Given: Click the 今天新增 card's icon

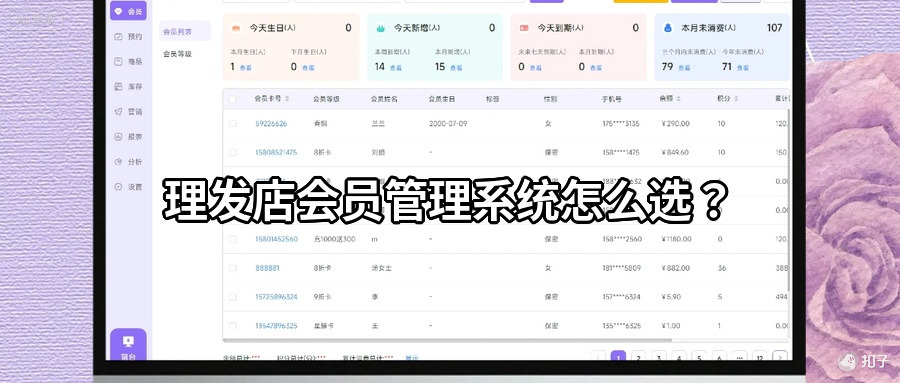Looking at the screenshot, I should pyautogui.click(x=380, y=28).
